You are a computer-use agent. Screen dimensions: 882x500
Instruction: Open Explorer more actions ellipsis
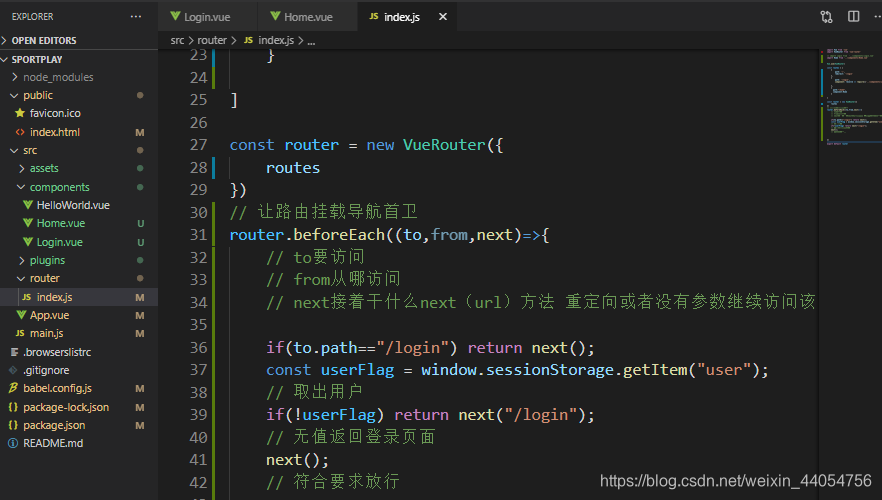(136, 17)
